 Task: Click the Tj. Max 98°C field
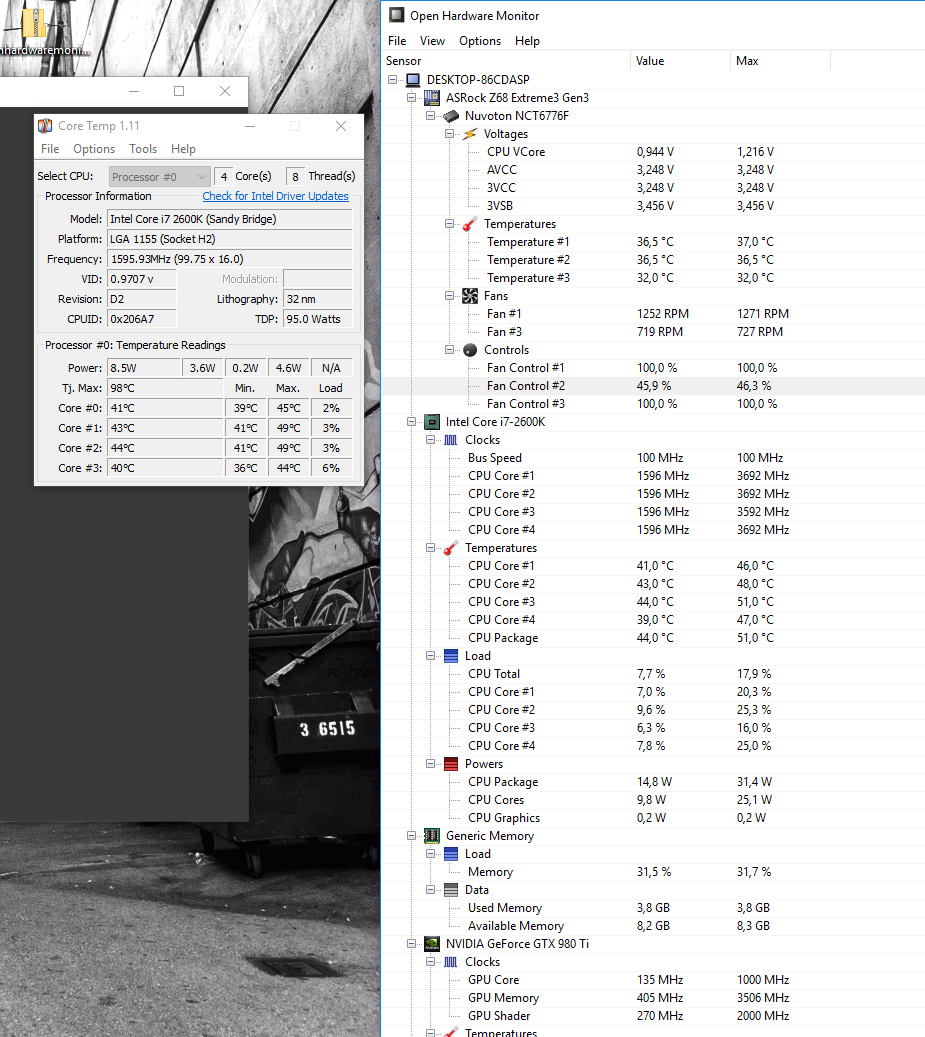[165, 388]
